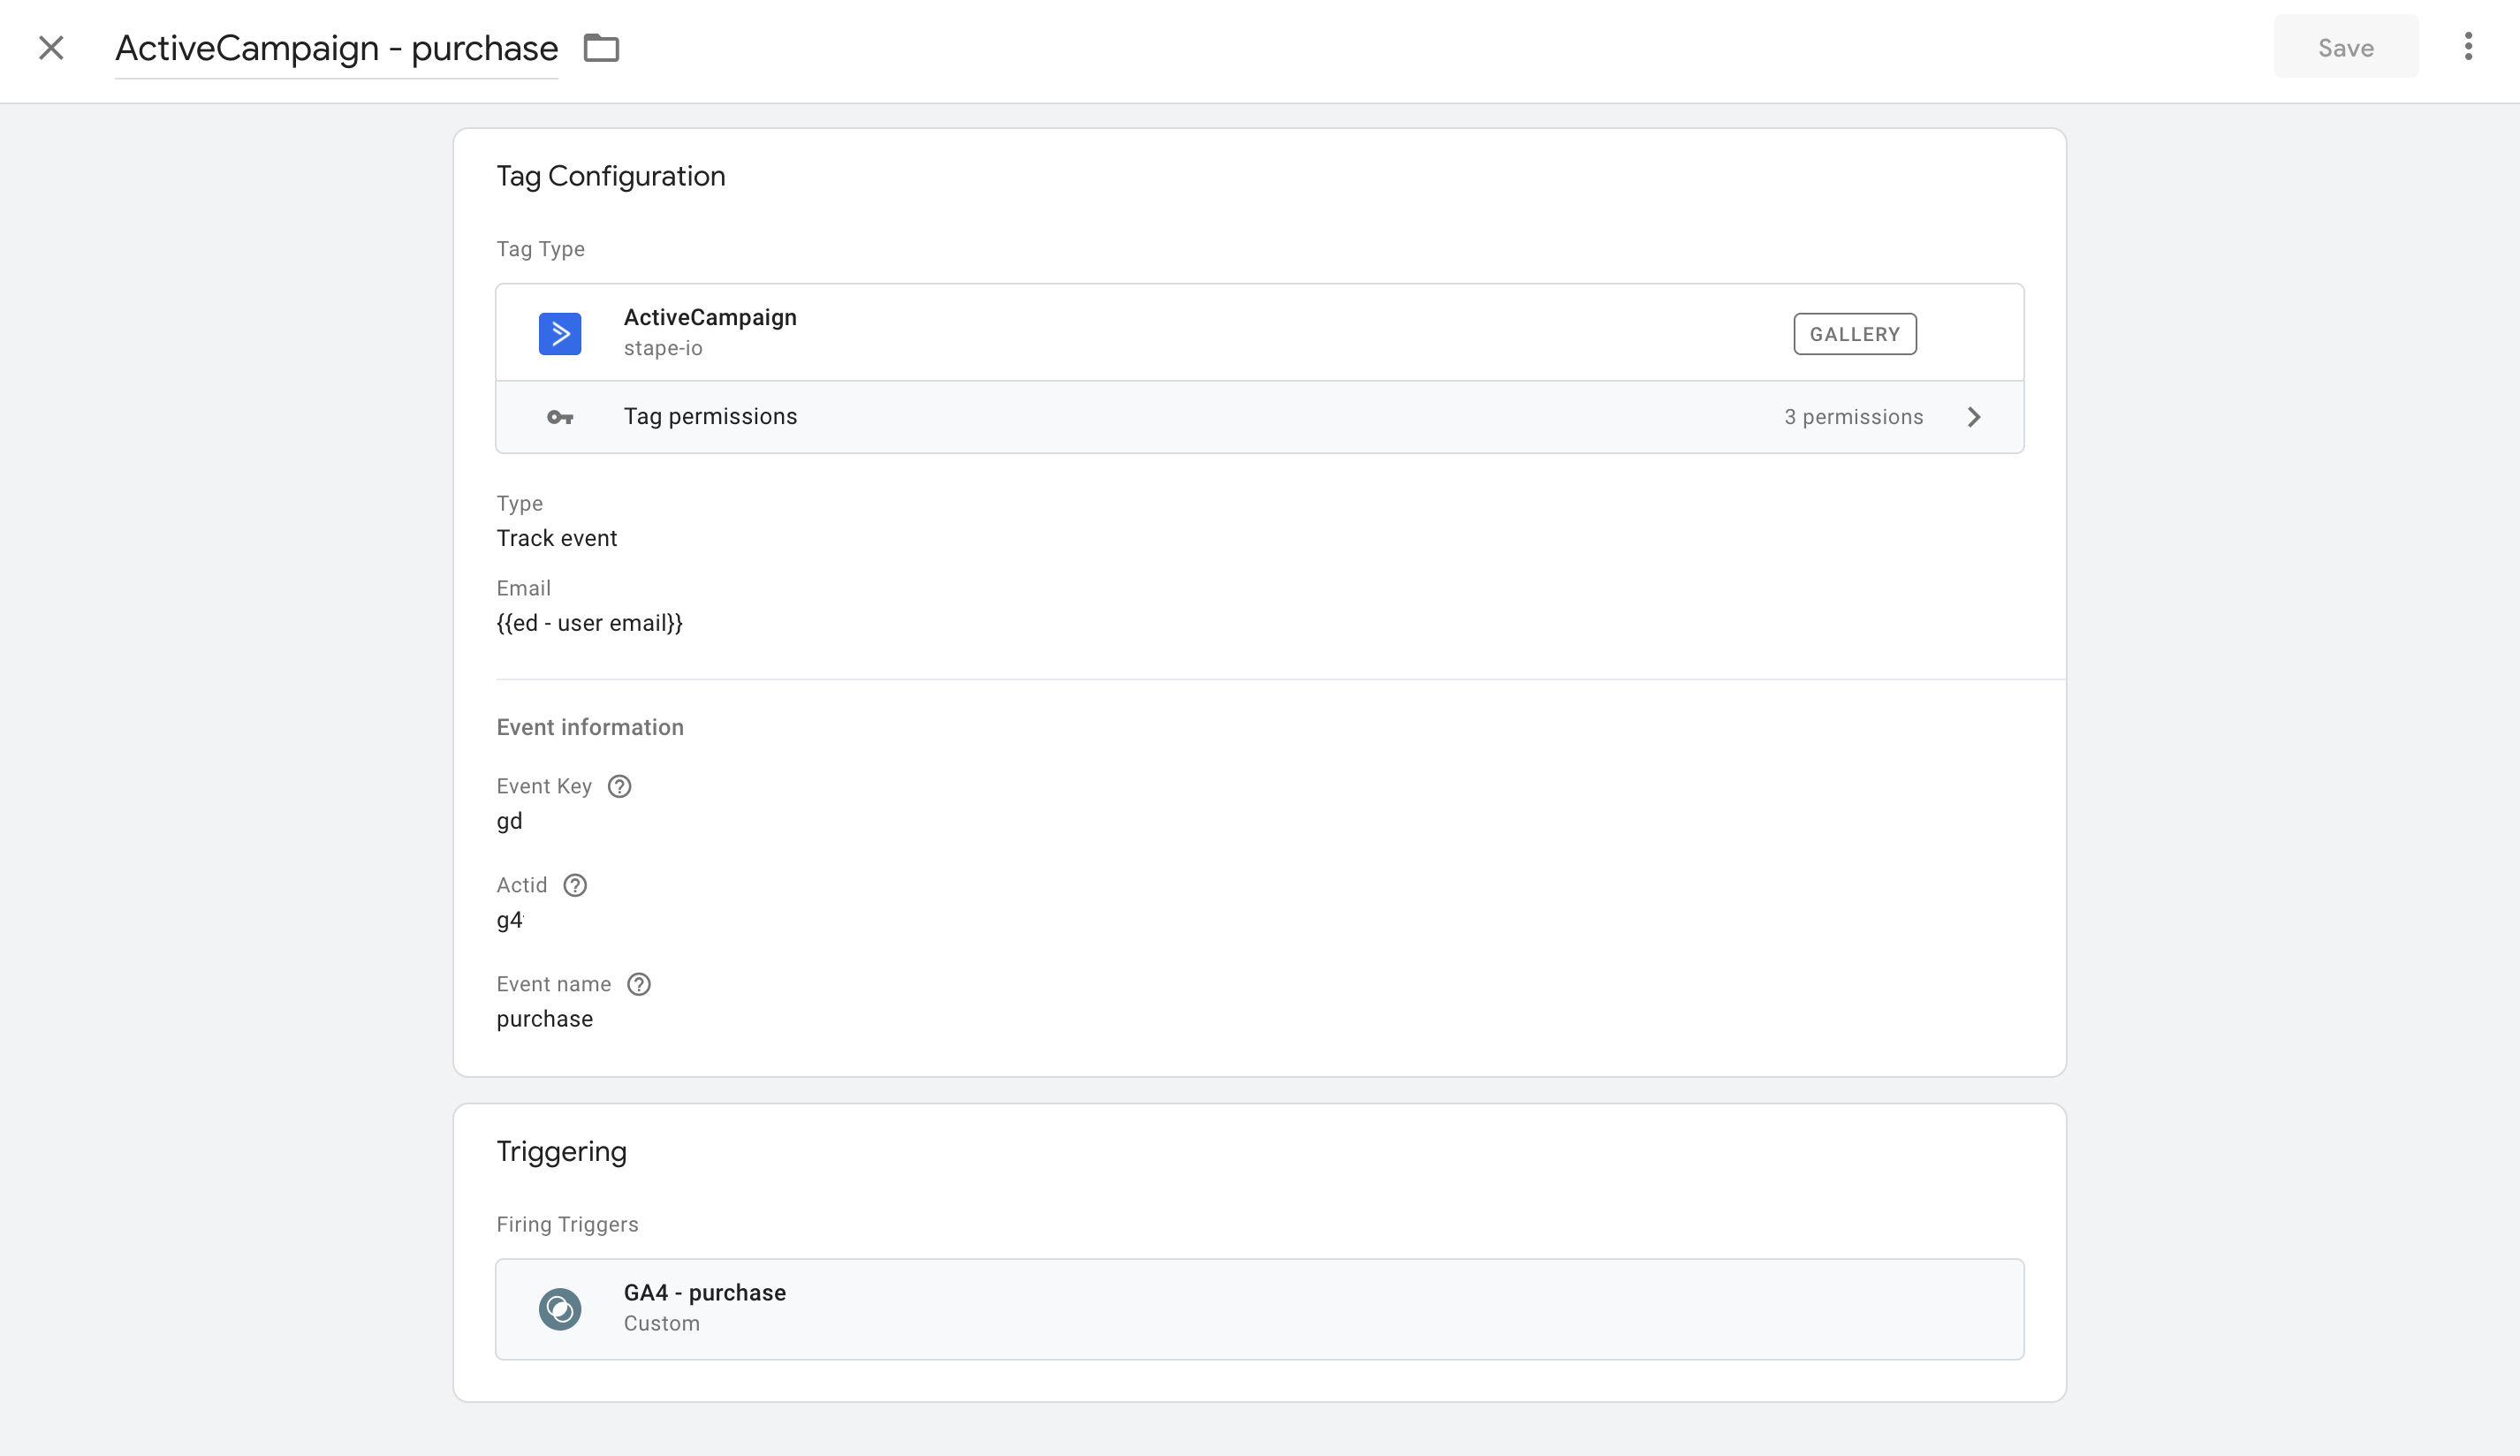Click the '{{ed - user email}}' value
2520x1456 pixels.
tap(589, 623)
